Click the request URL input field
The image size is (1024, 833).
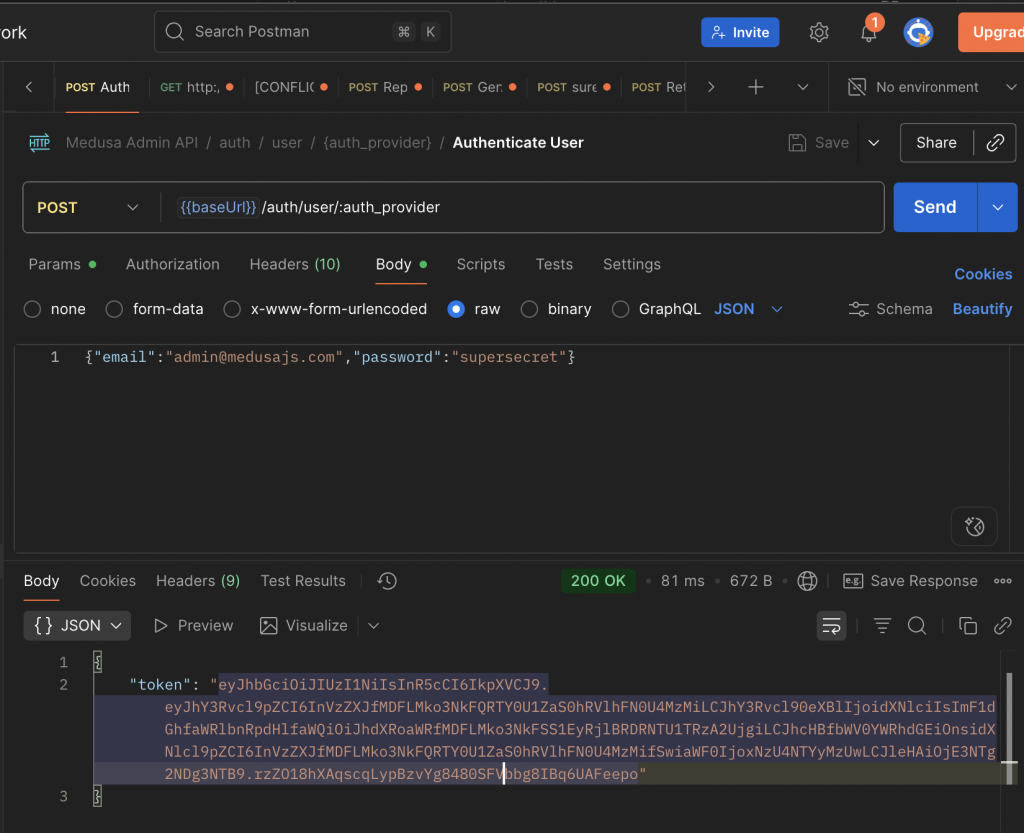(522, 208)
